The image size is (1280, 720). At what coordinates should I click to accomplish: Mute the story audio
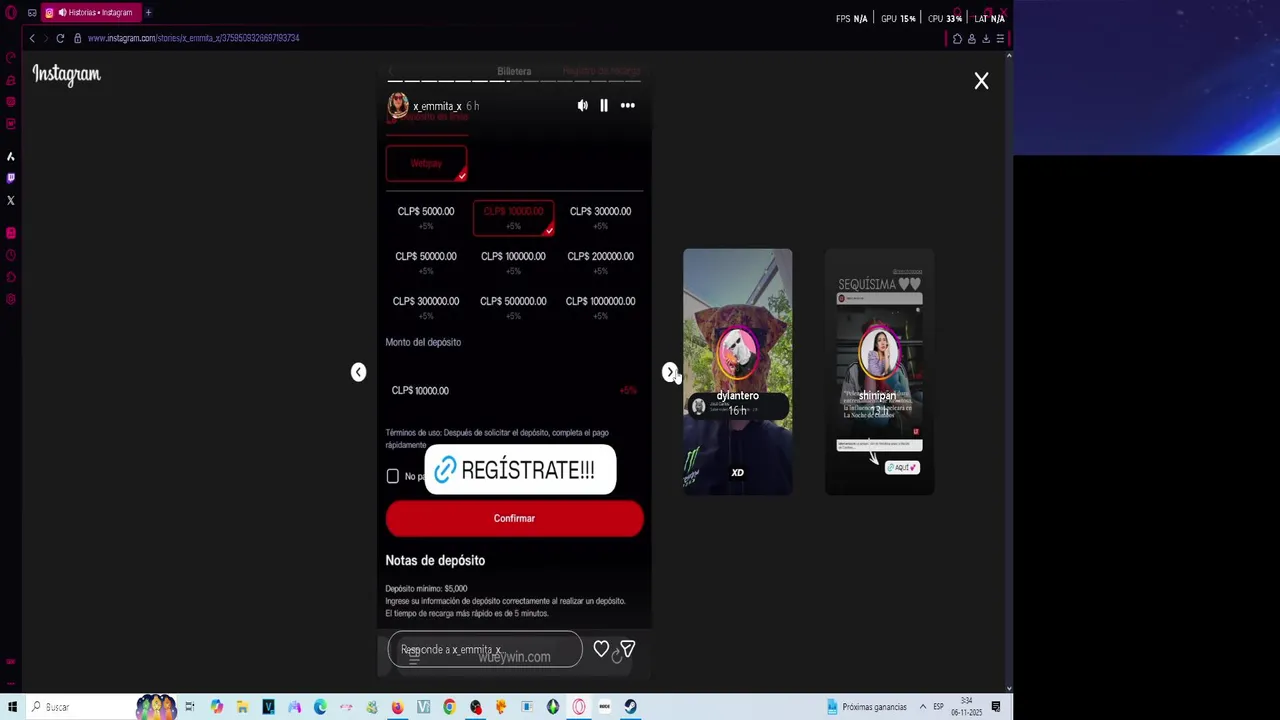pos(582,105)
